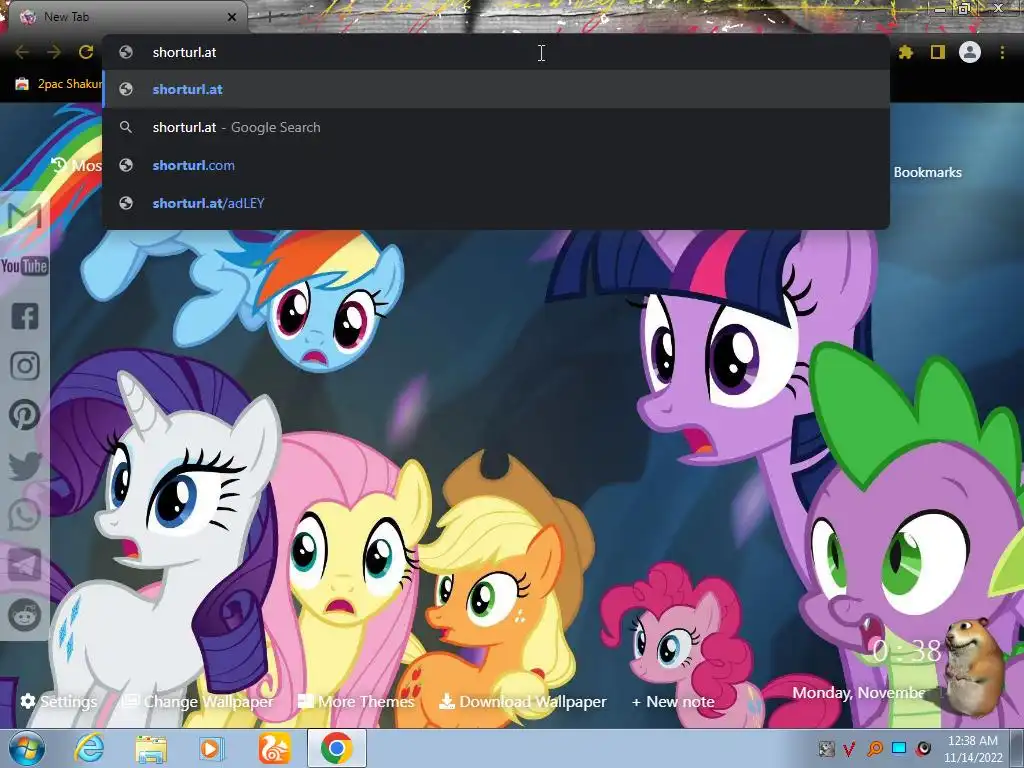Open new tab page Settings
This screenshot has width=1024, height=768.
(59, 701)
